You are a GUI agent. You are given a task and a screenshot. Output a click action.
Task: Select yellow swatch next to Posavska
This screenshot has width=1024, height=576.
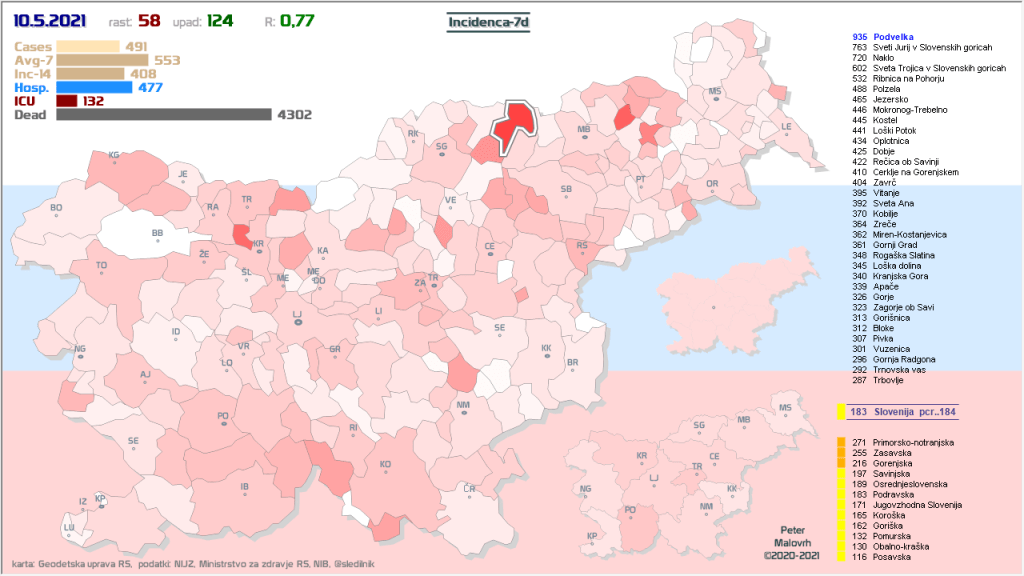click(842, 557)
